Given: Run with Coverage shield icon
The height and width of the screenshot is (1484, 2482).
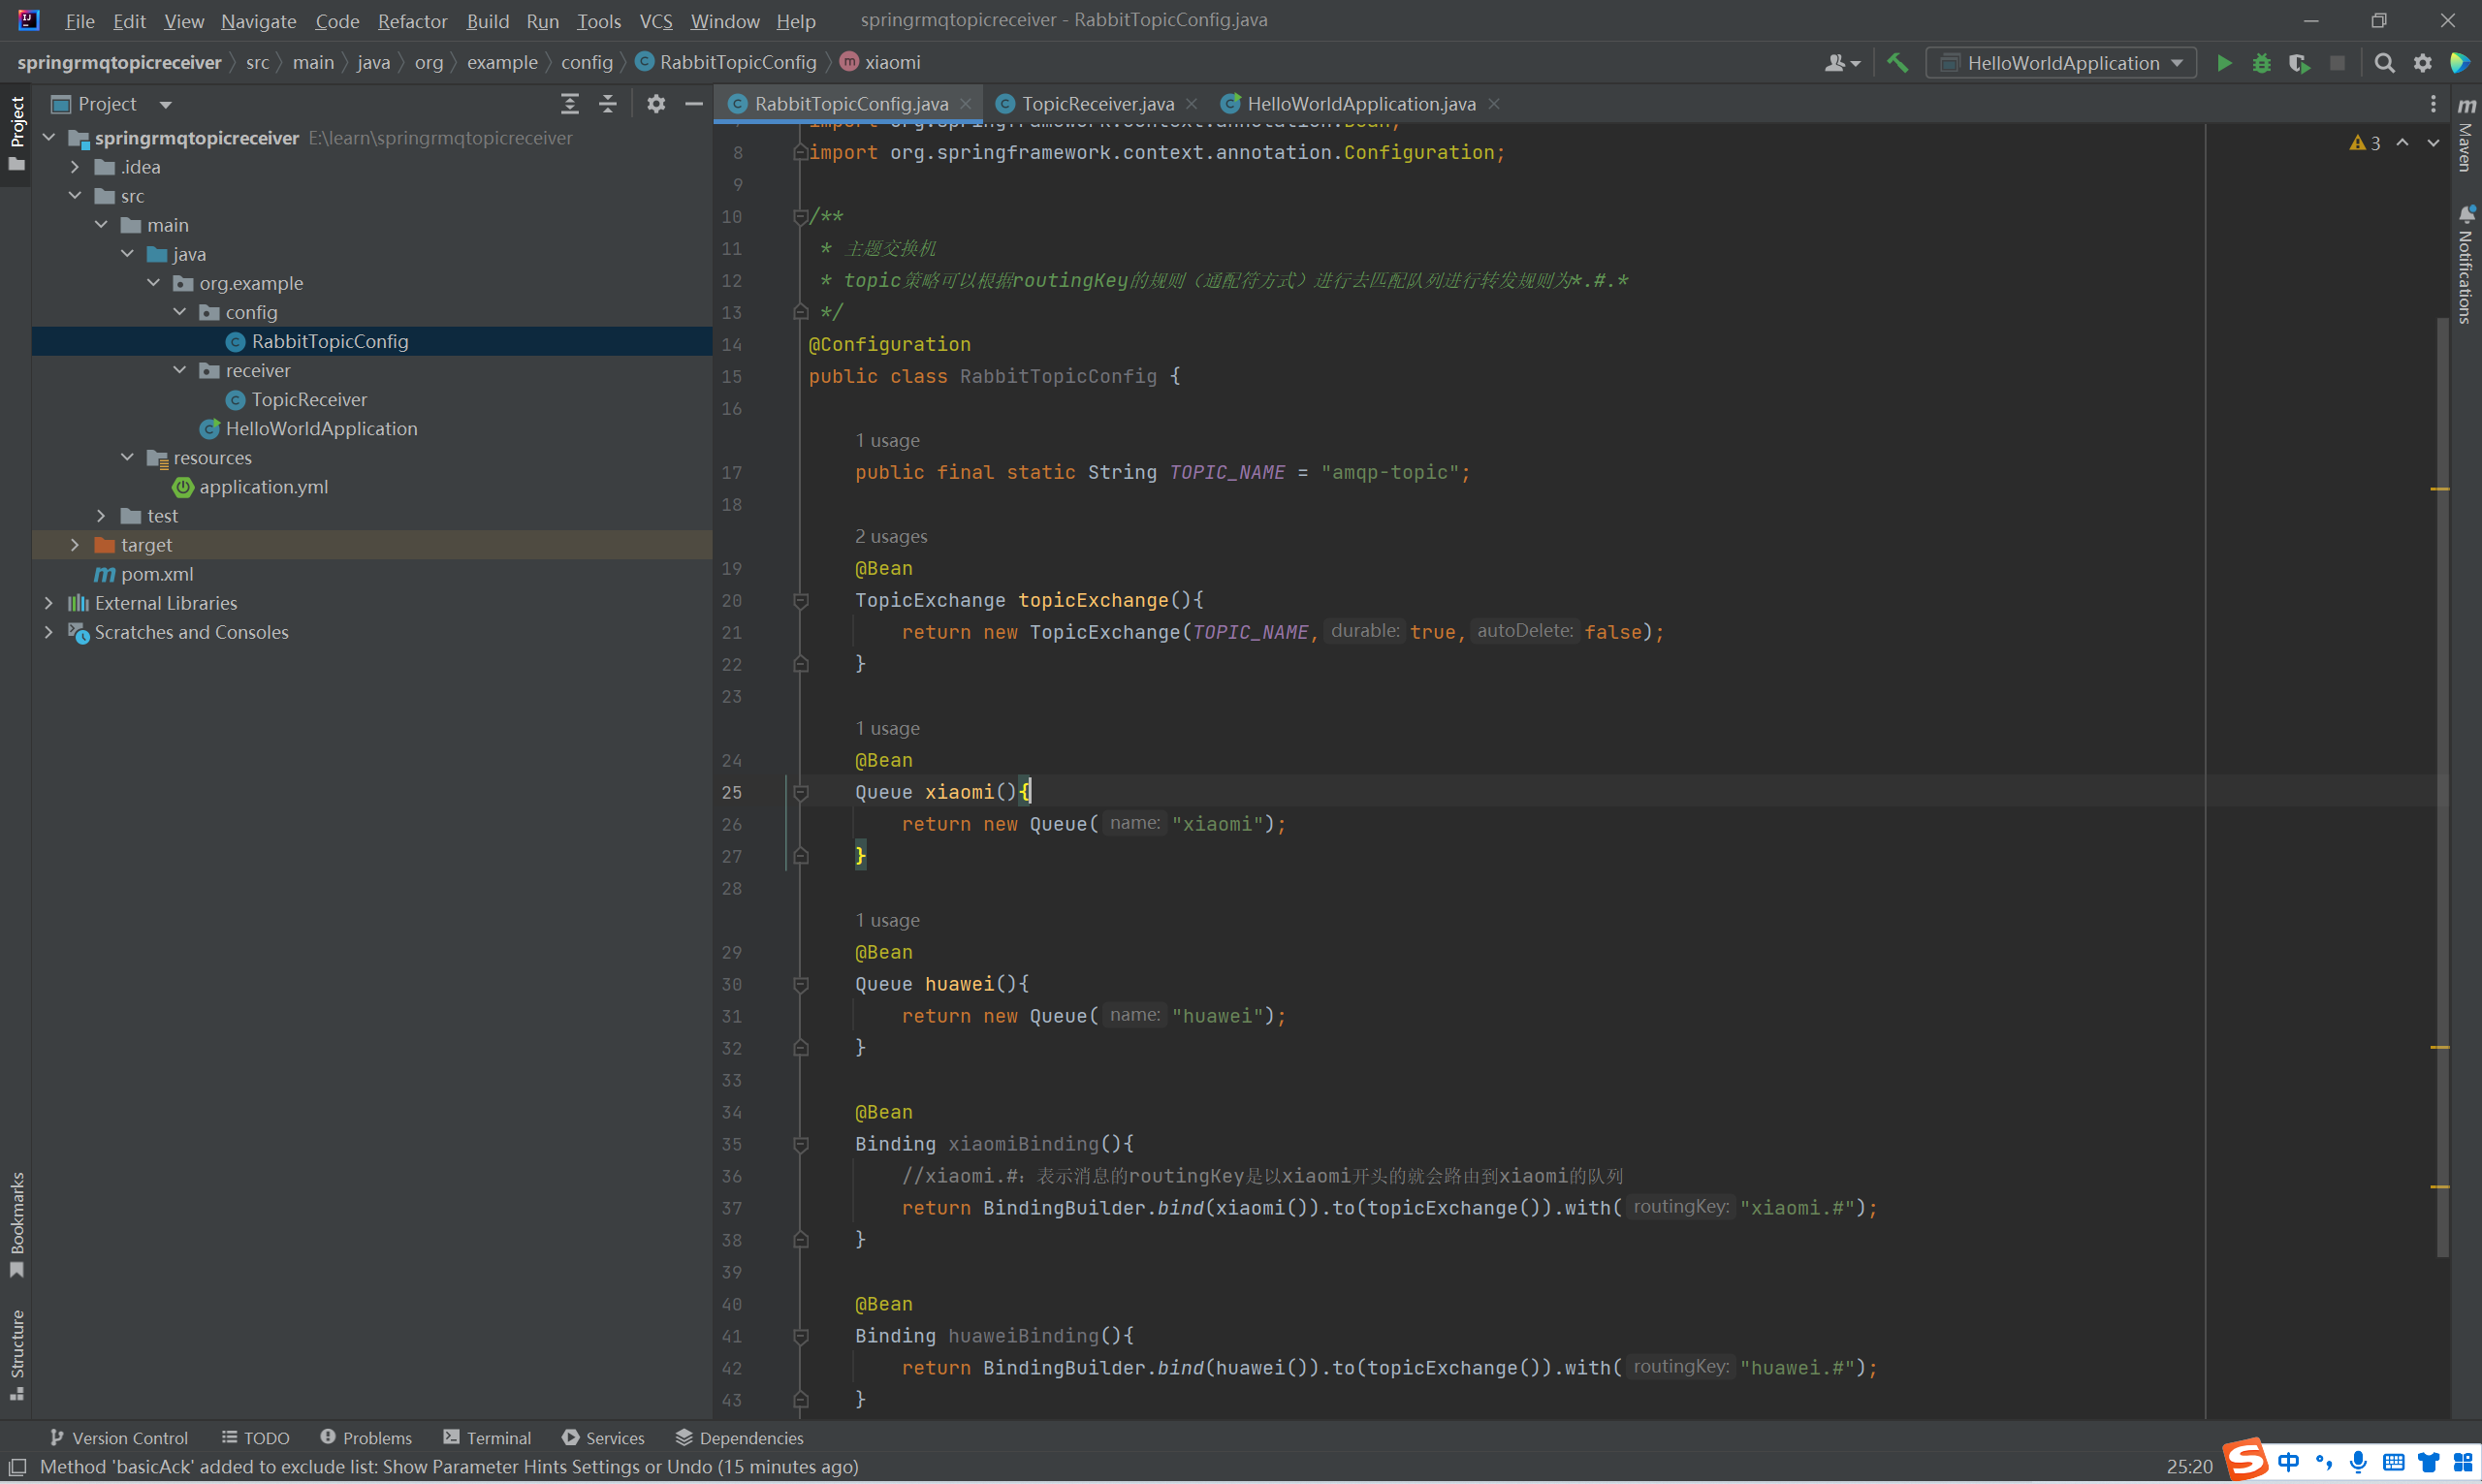Looking at the screenshot, I should (2298, 63).
